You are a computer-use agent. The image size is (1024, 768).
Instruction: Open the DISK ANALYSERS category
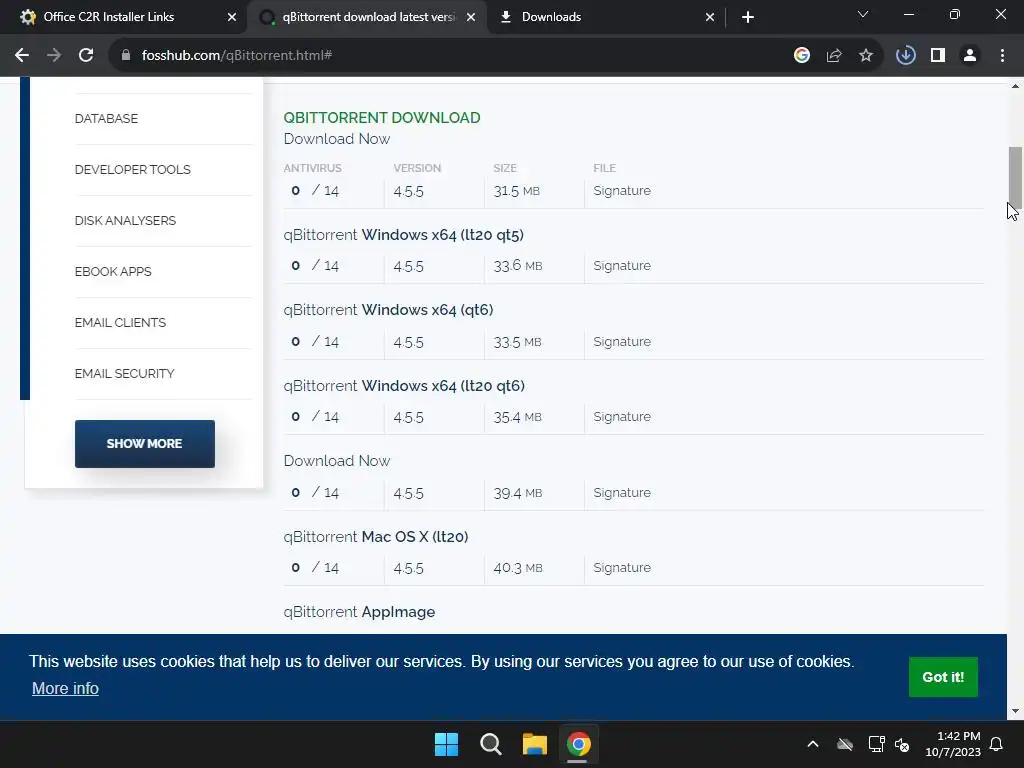(x=125, y=221)
